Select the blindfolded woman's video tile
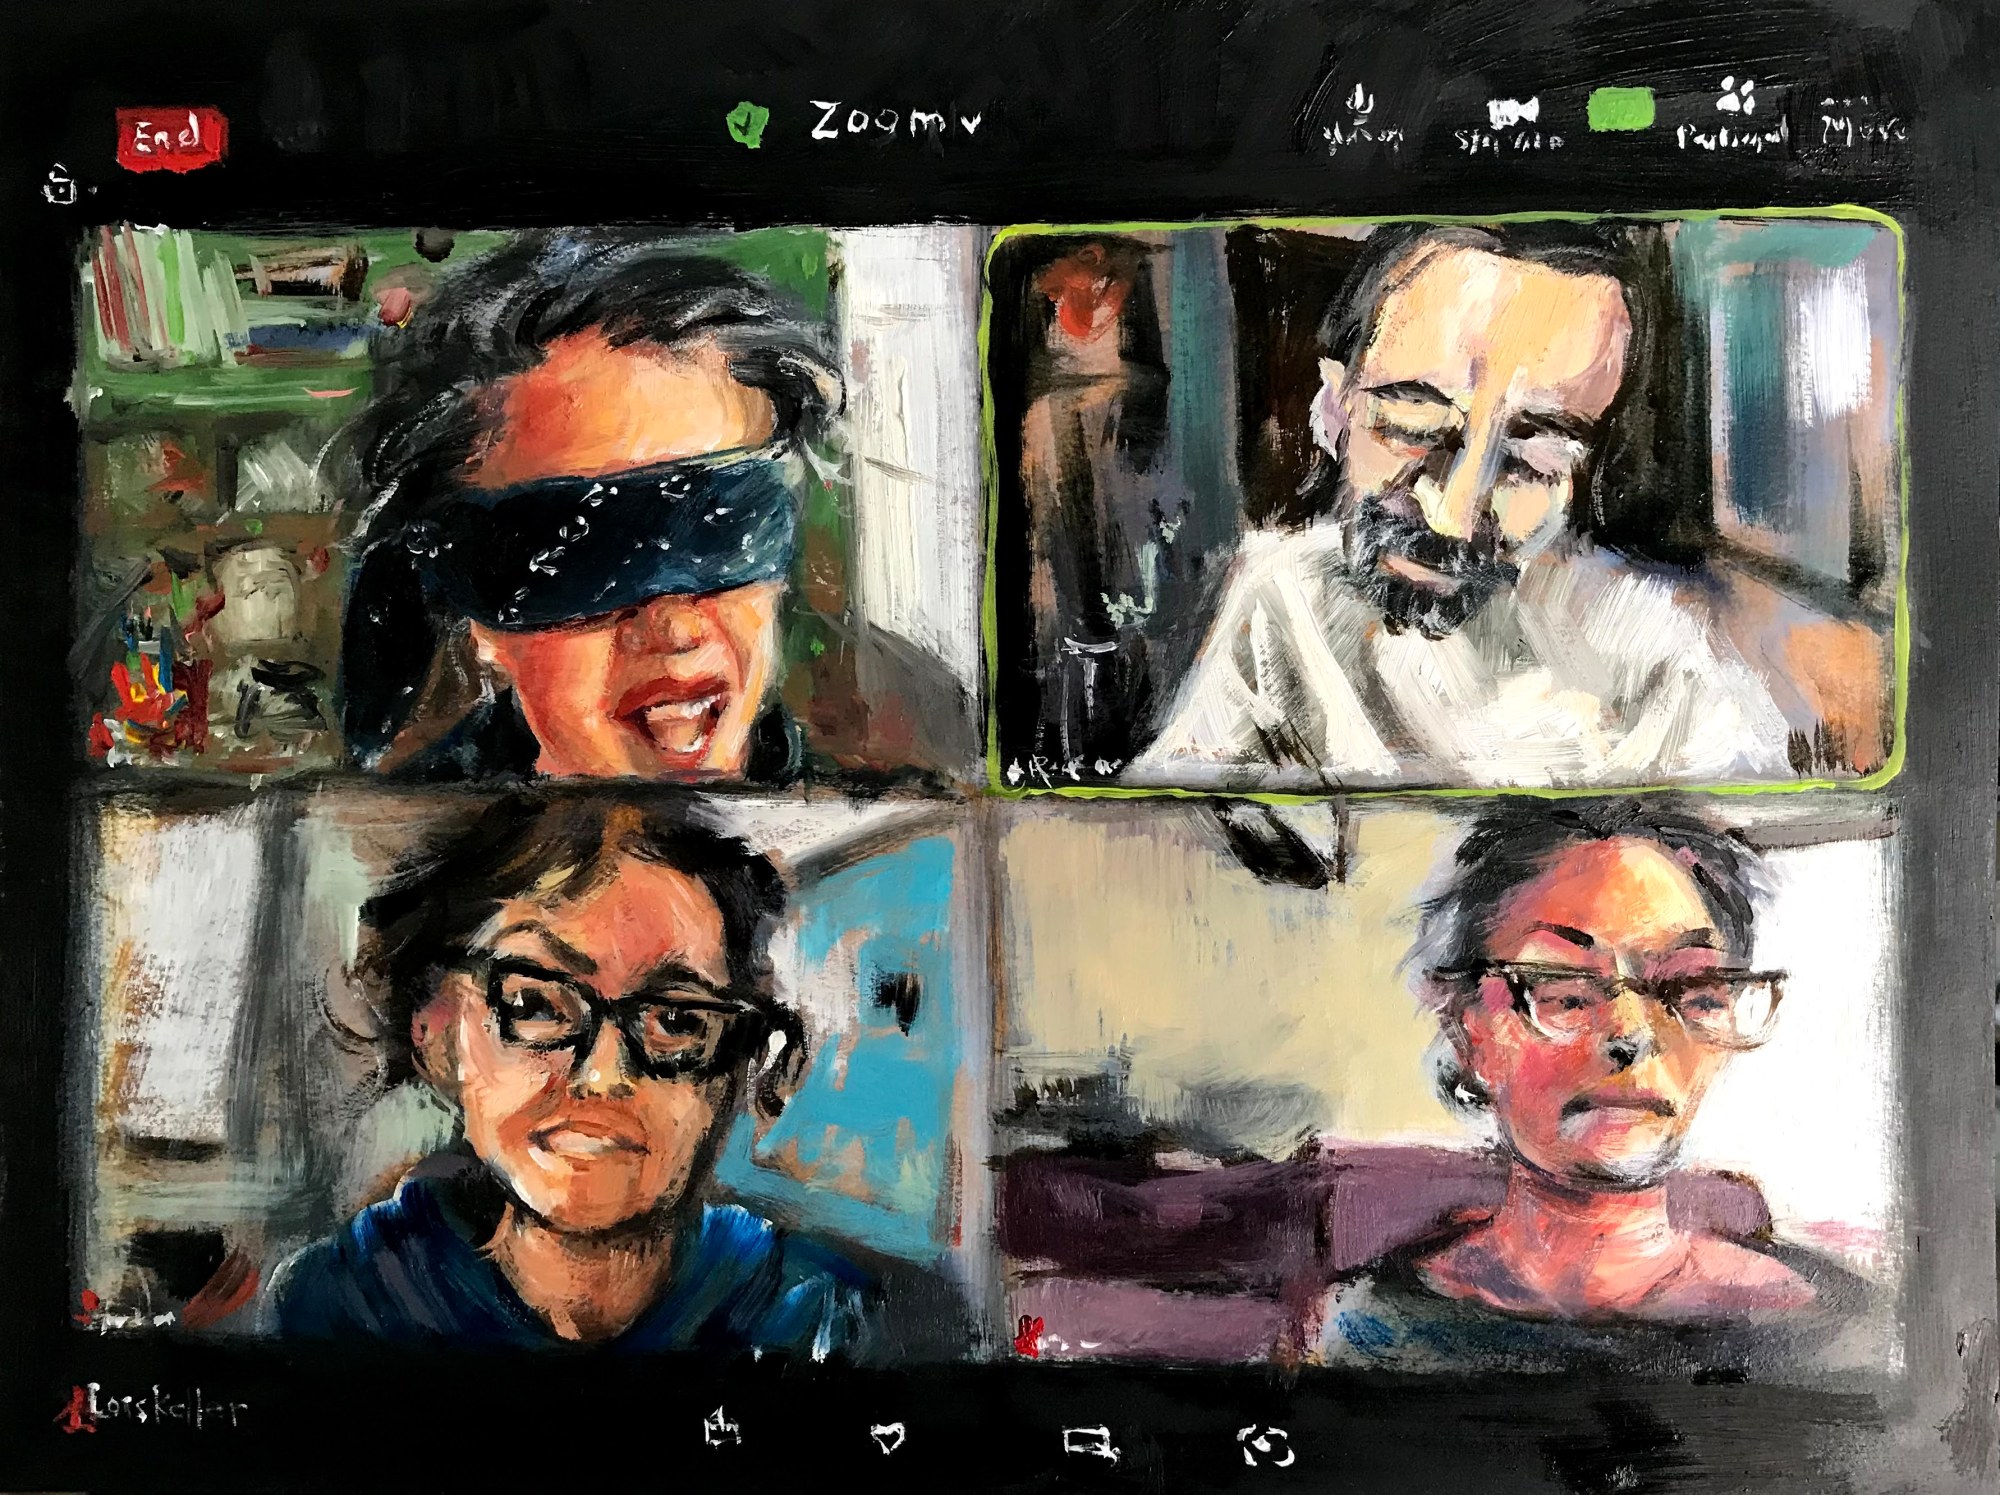Image resolution: width=2000 pixels, height=1495 pixels. [520, 500]
